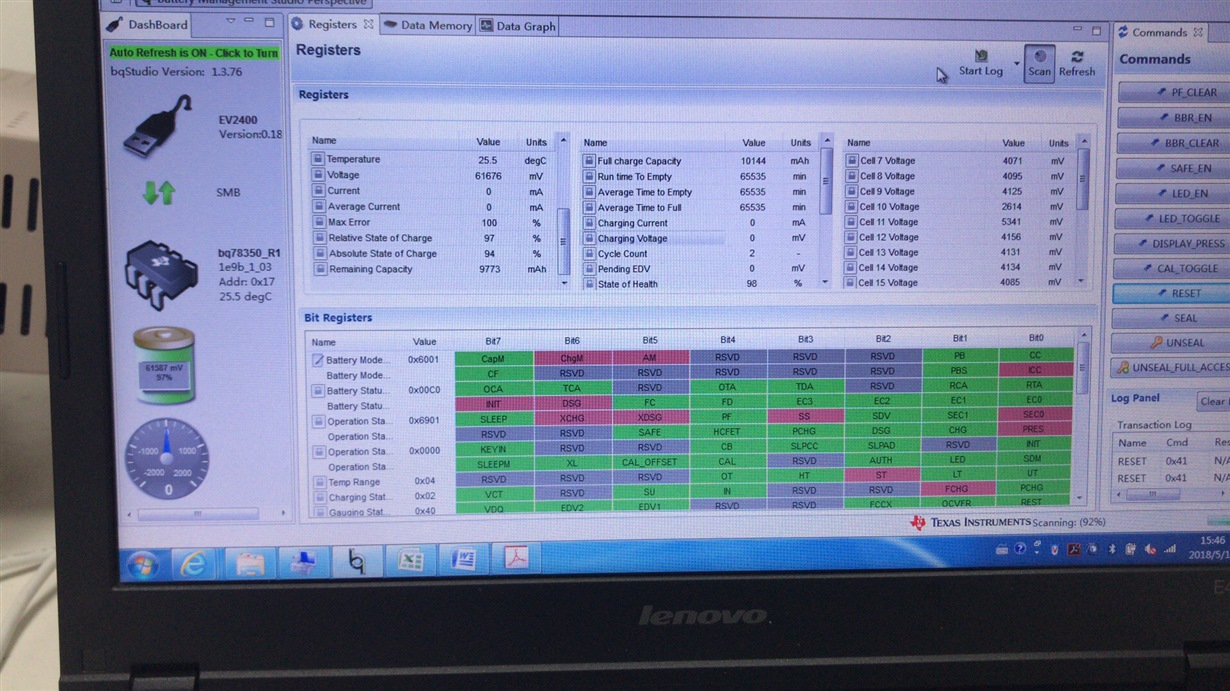The height and width of the screenshot is (691, 1230).
Task: Send the UNSEAL command
Action: pos(1174,342)
